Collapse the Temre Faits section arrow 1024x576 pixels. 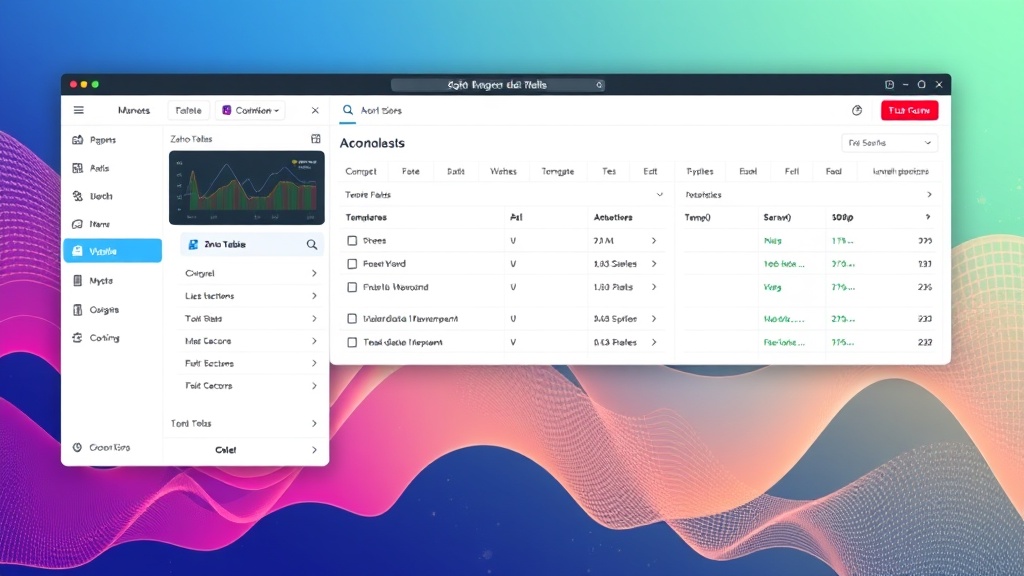pos(660,195)
